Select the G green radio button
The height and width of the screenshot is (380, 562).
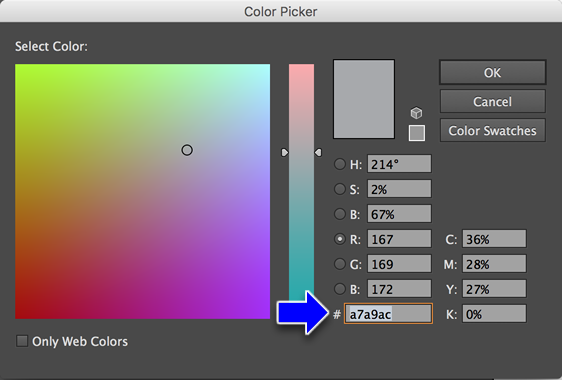pyautogui.click(x=339, y=264)
